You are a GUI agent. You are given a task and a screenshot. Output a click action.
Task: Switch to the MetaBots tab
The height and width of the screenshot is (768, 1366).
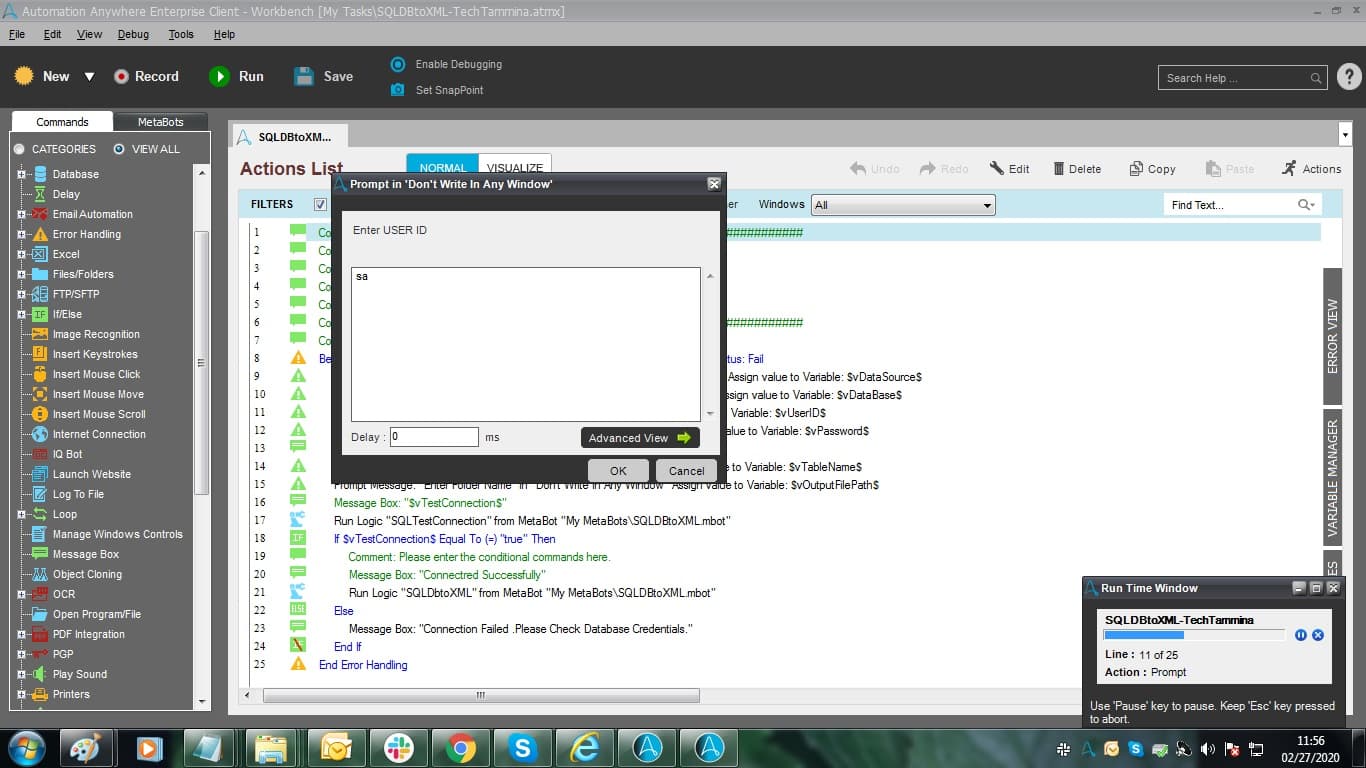(161, 122)
